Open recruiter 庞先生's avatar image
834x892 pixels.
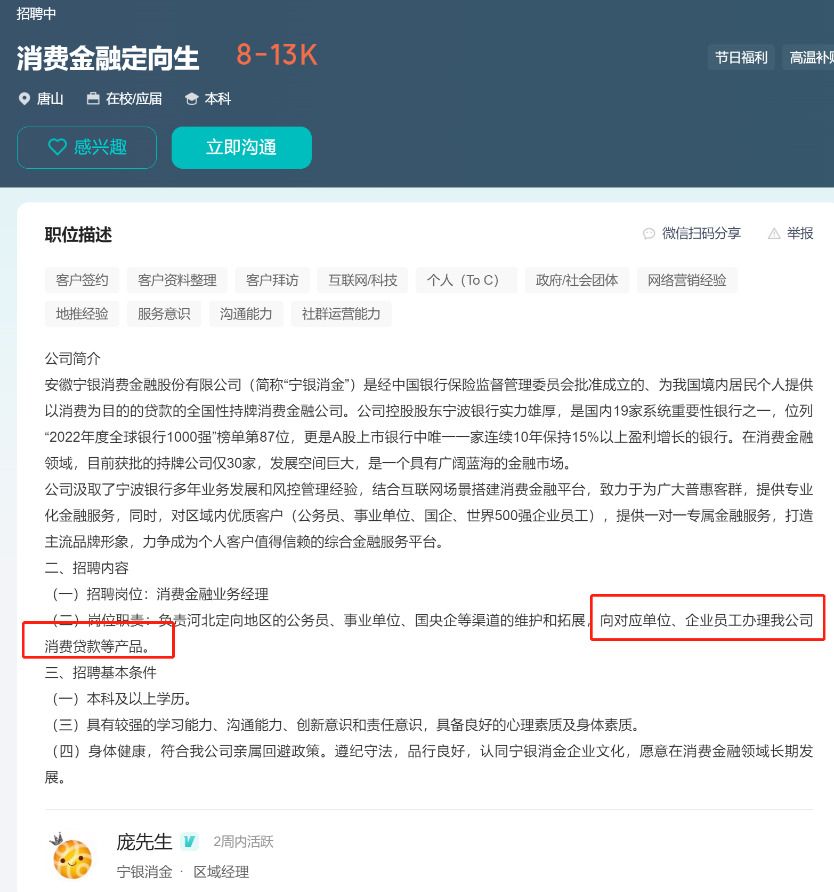point(72,857)
